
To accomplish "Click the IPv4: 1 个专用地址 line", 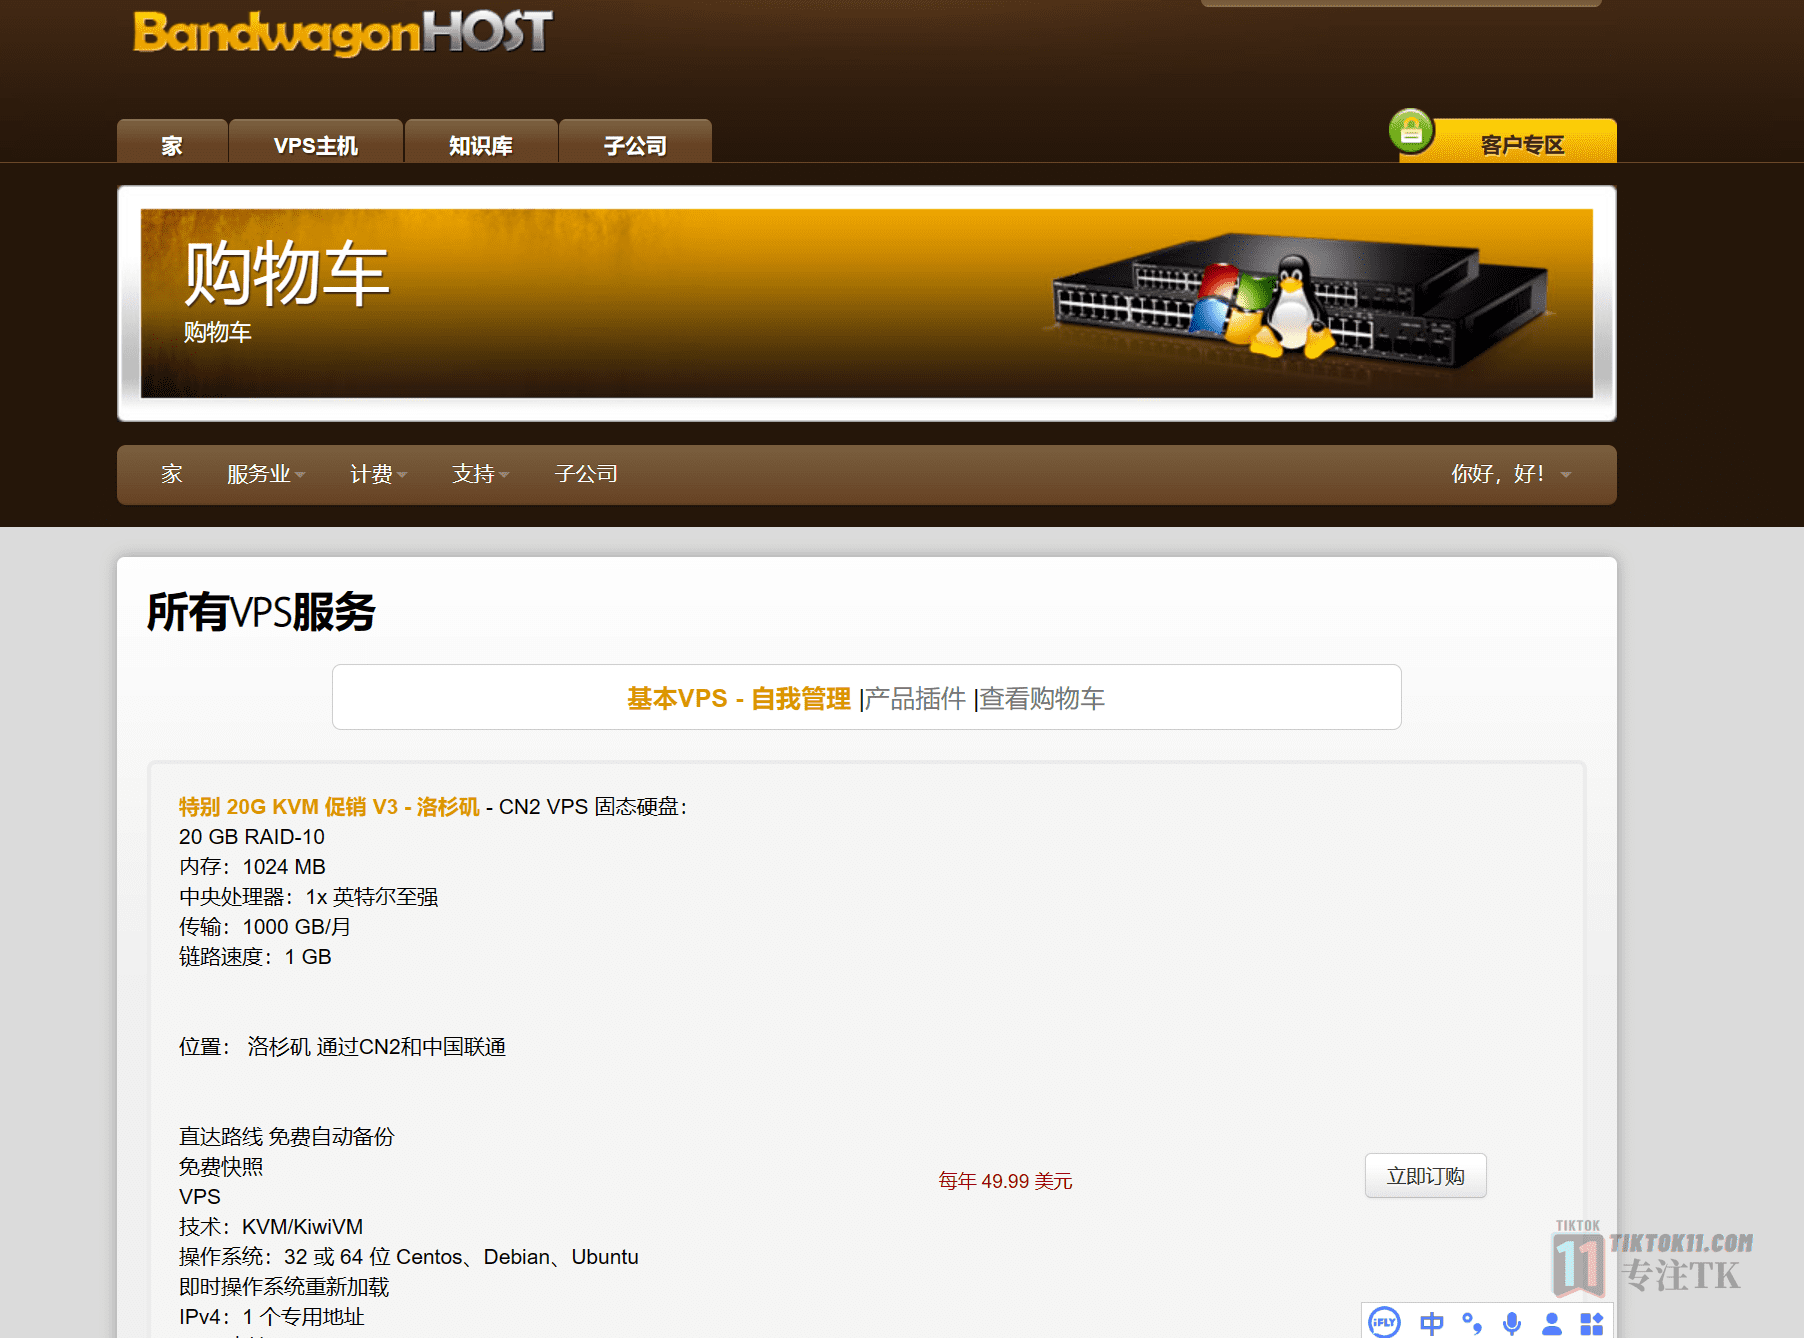I will coord(272,1316).
